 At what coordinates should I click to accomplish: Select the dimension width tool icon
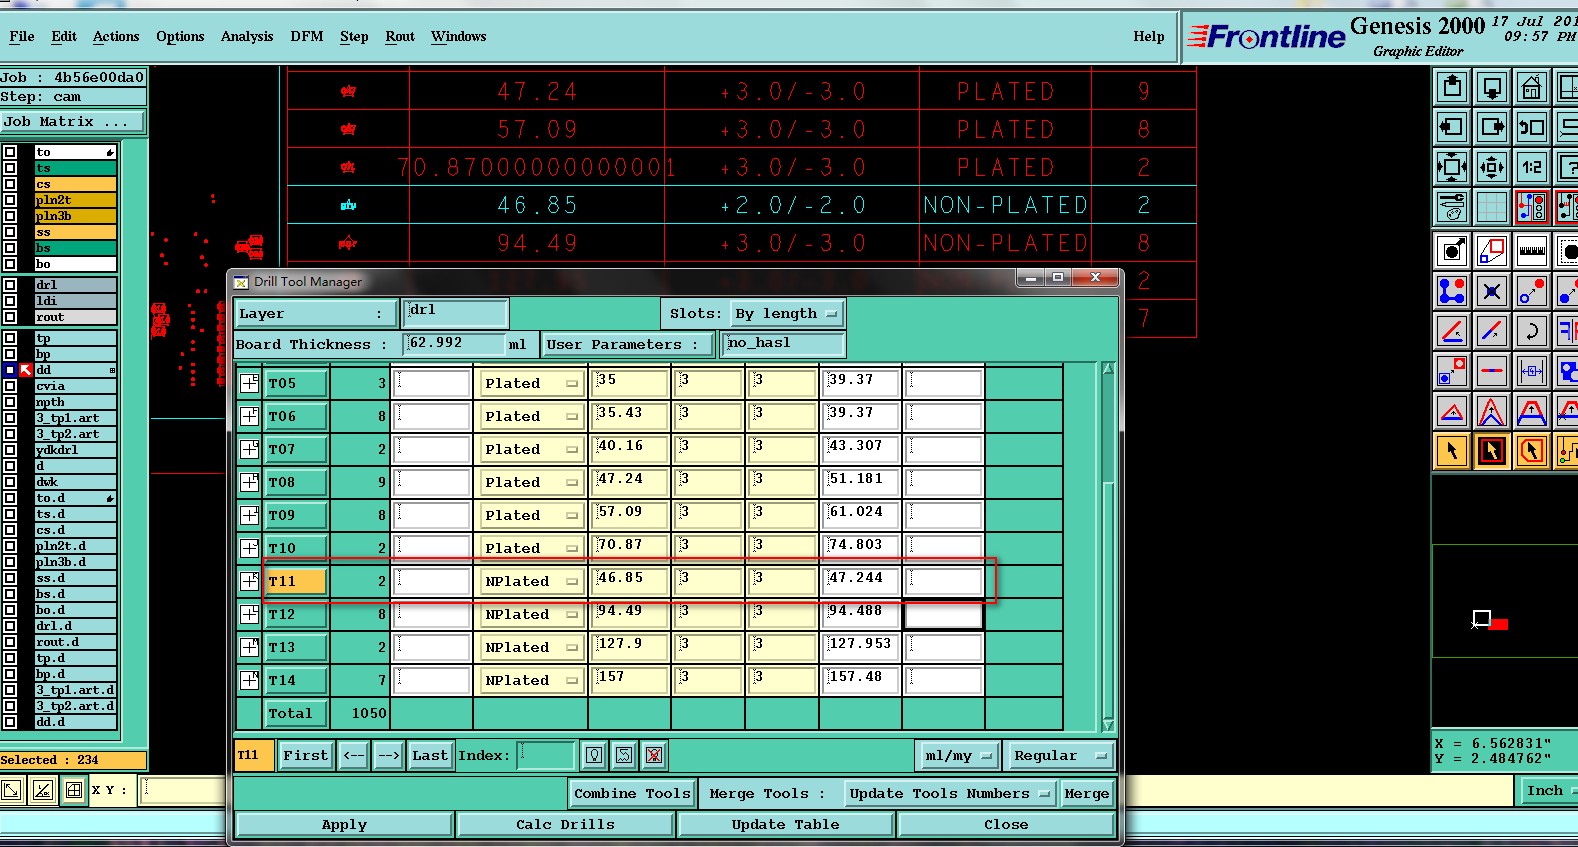click(x=1531, y=371)
